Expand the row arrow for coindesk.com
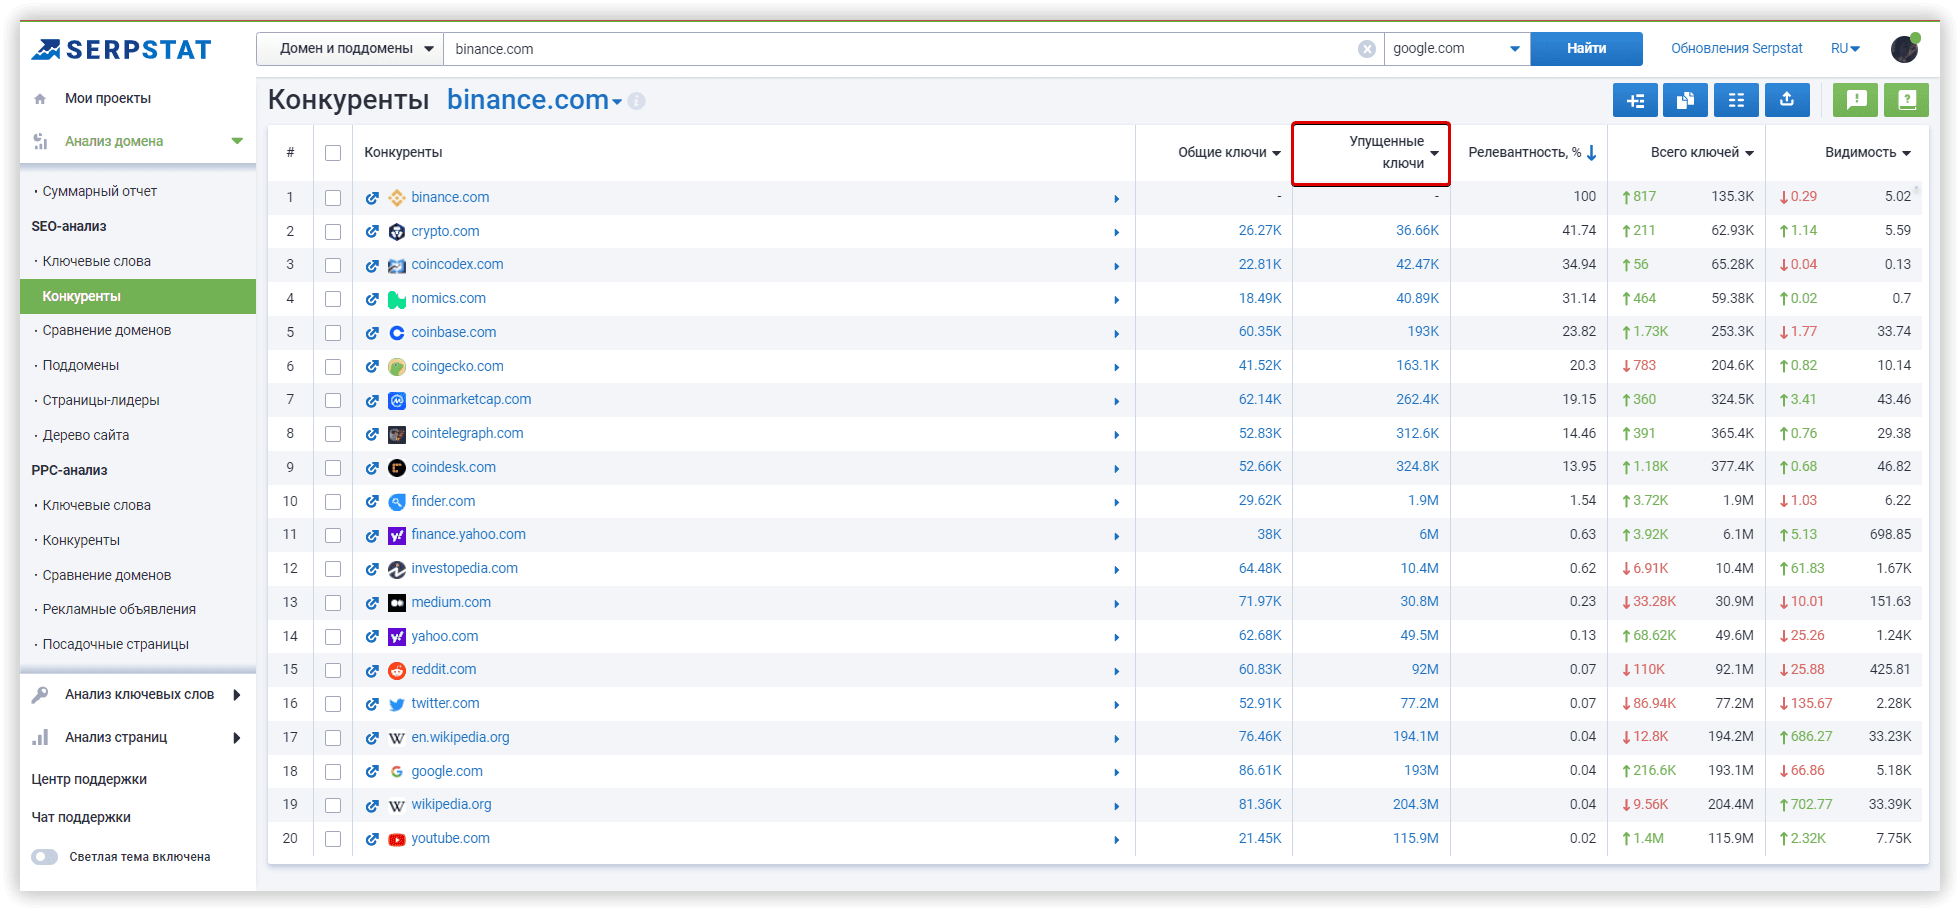Screen dimensions: 1960x911 (x=1116, y=469)
